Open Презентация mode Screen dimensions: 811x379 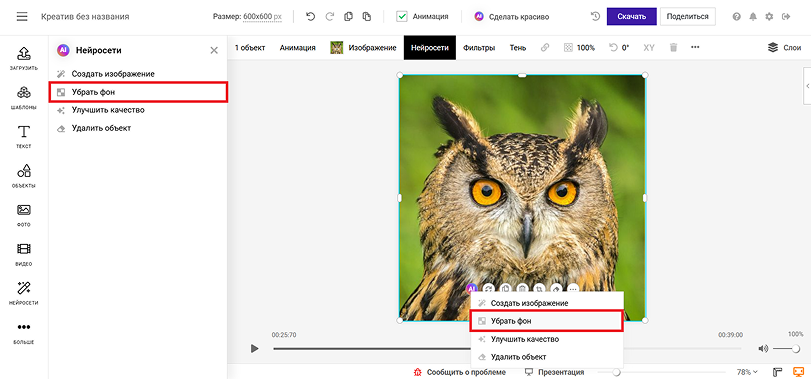tap(554, 372)
